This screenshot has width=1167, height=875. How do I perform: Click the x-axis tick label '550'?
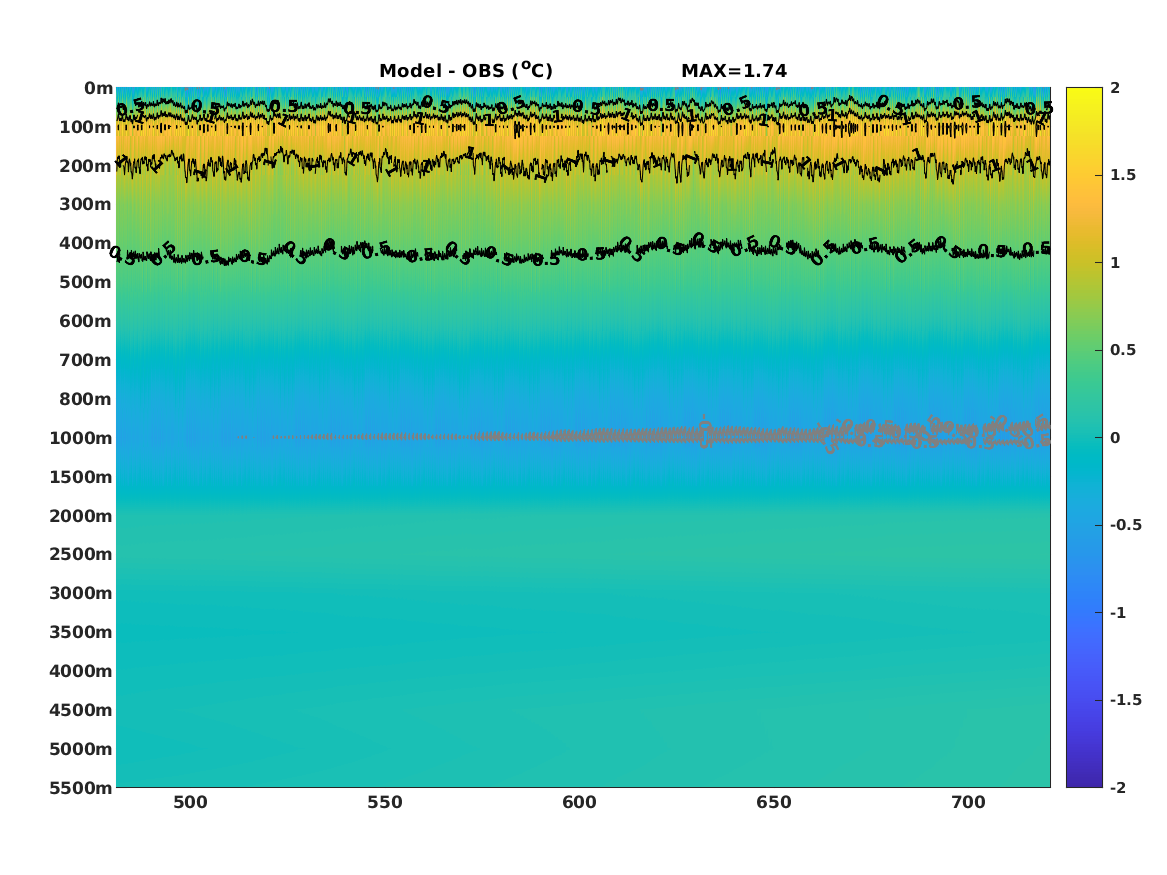point(385,802)
